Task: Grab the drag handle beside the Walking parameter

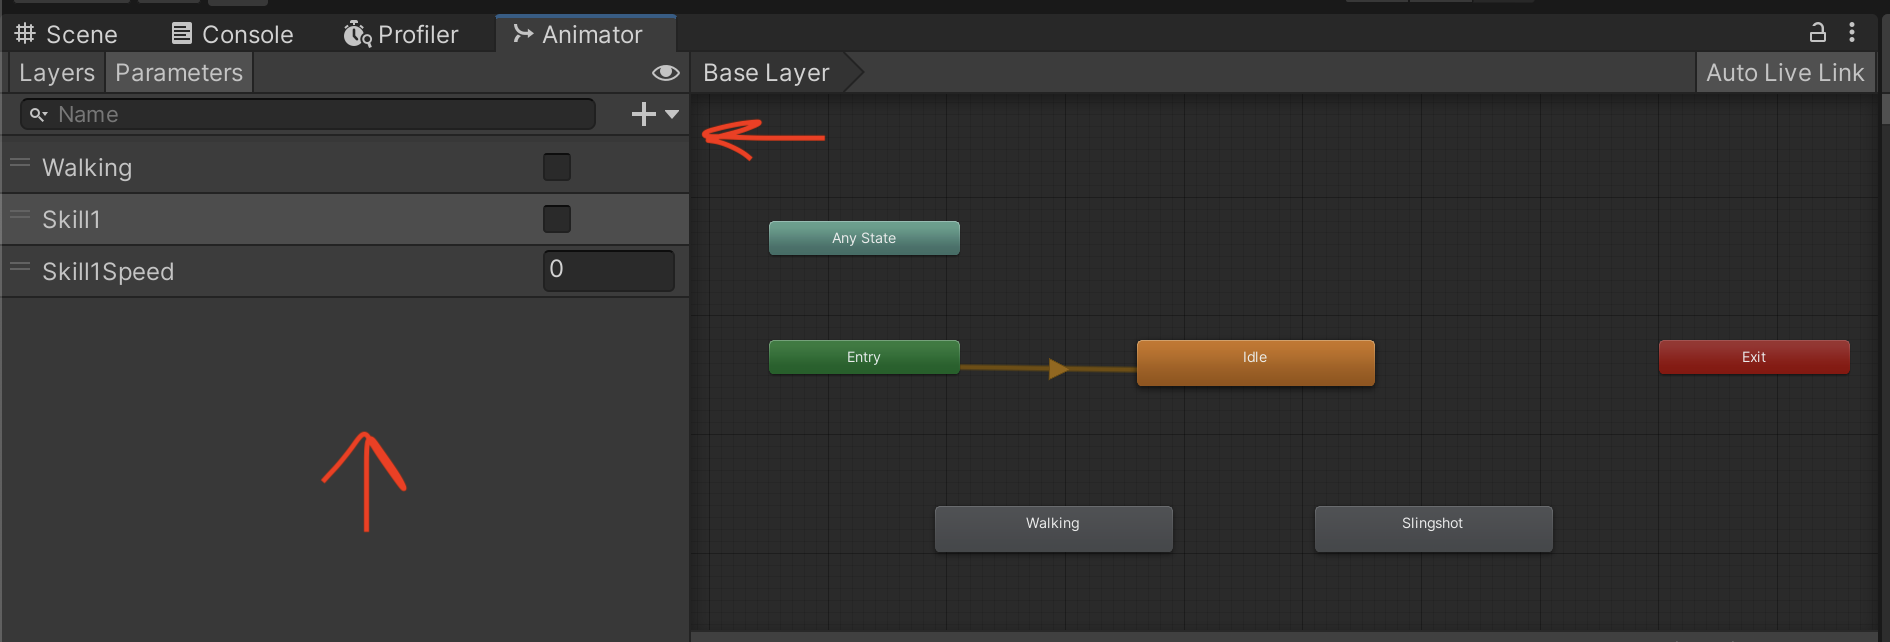Action: 20,163
